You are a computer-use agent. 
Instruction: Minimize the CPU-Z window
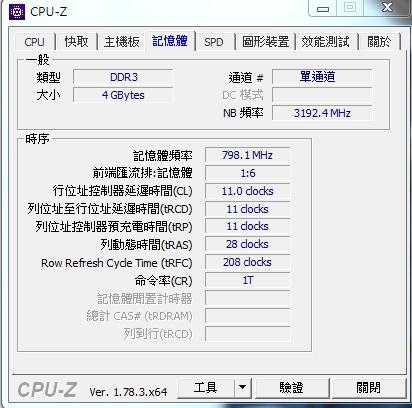click(323, 8)
